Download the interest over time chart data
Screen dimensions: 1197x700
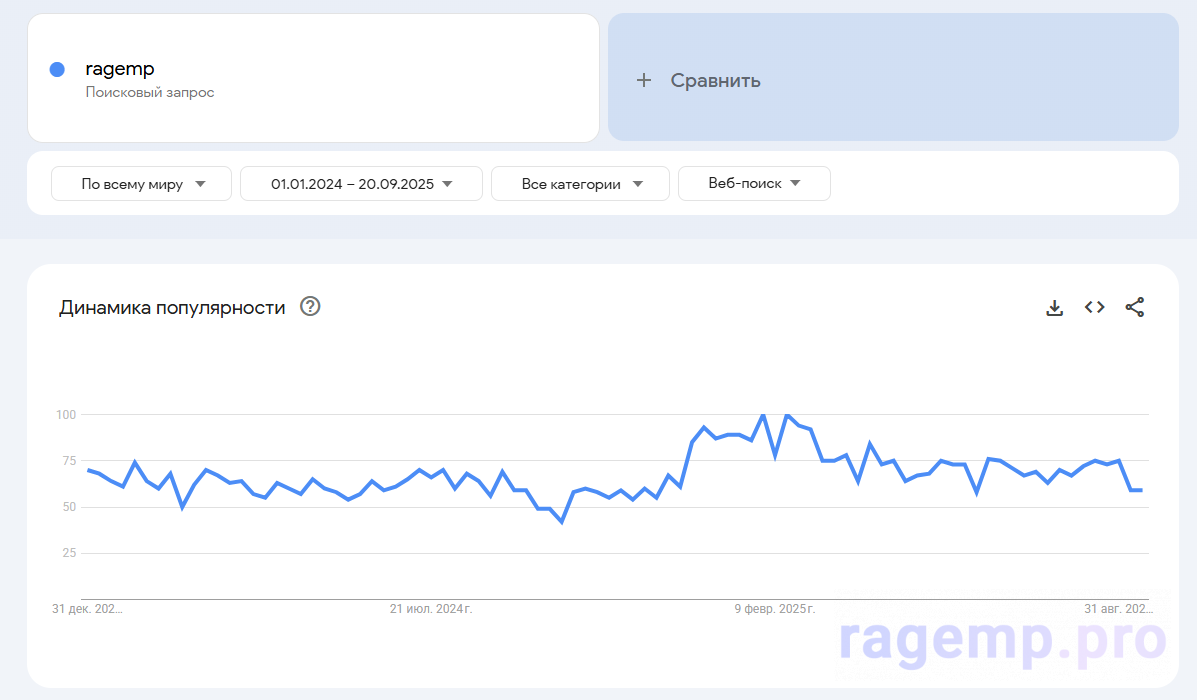1054,308
